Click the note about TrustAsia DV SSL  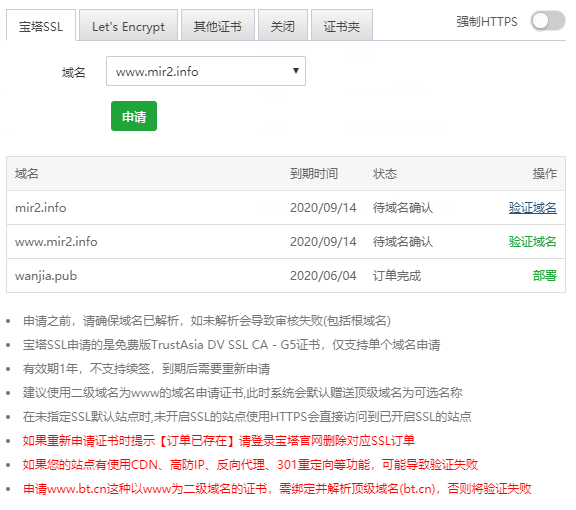click(231, 345)
